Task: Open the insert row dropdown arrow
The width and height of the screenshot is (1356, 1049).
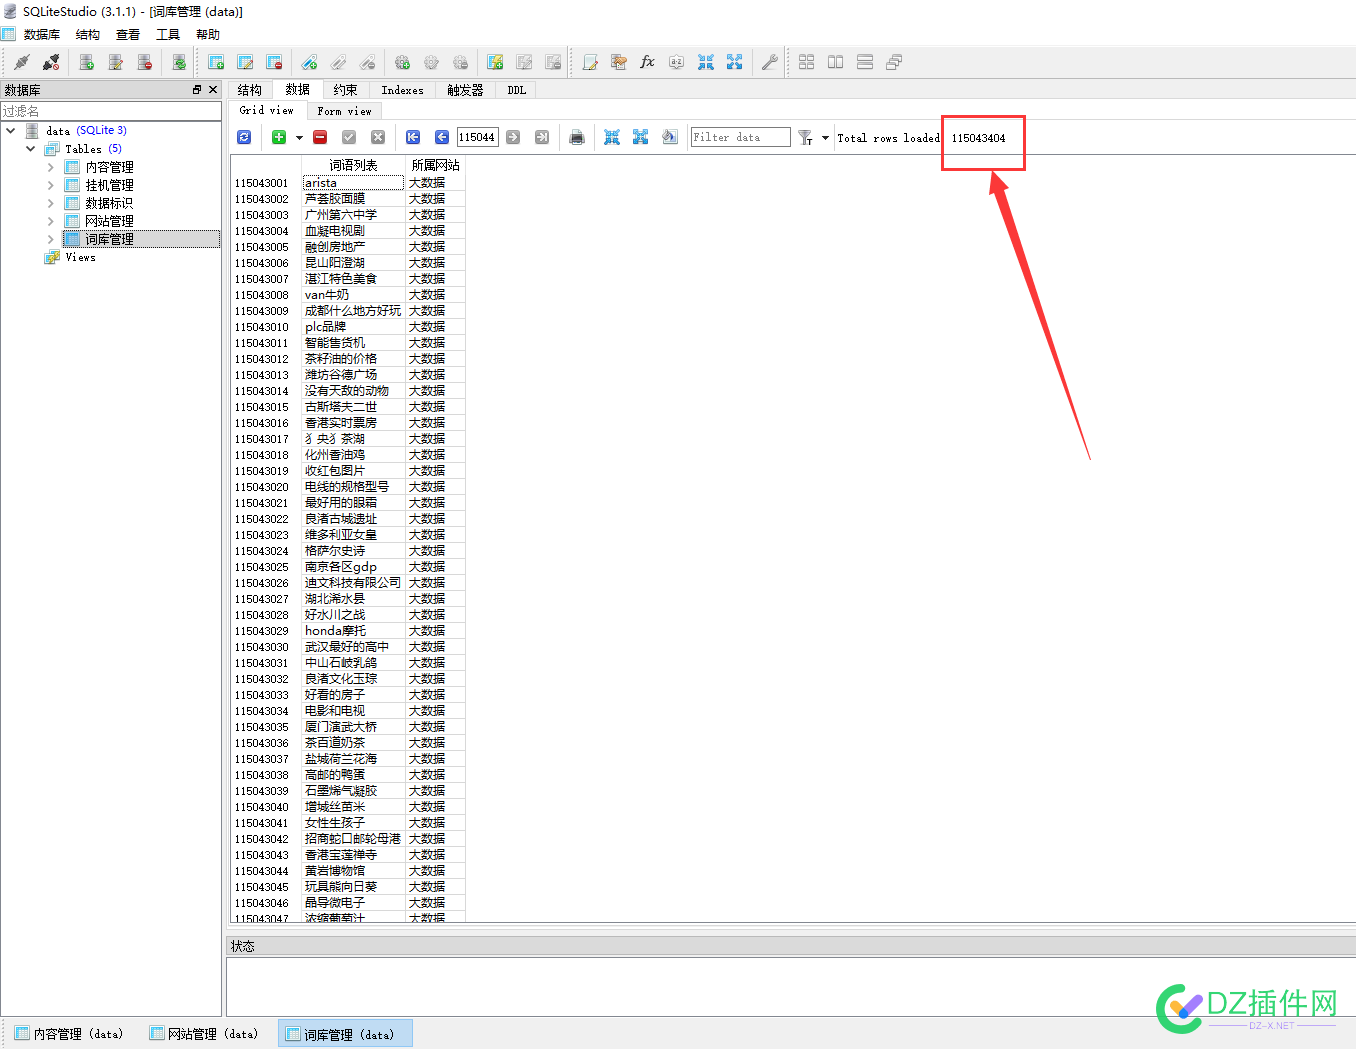Action: point(299,138)
